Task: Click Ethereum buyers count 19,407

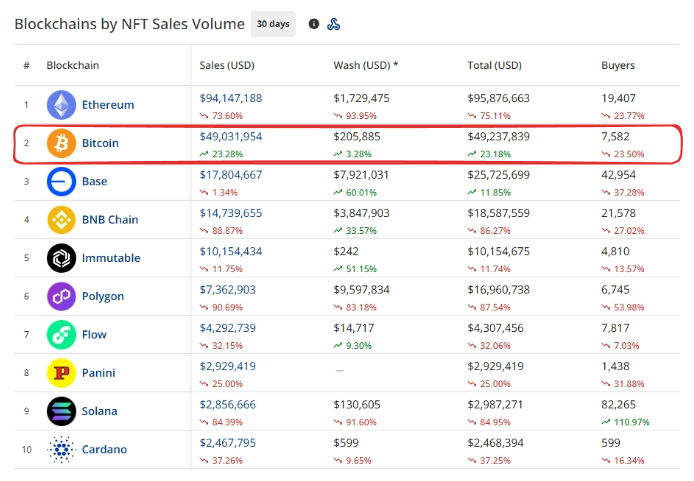Action: [x=618, y=98]
